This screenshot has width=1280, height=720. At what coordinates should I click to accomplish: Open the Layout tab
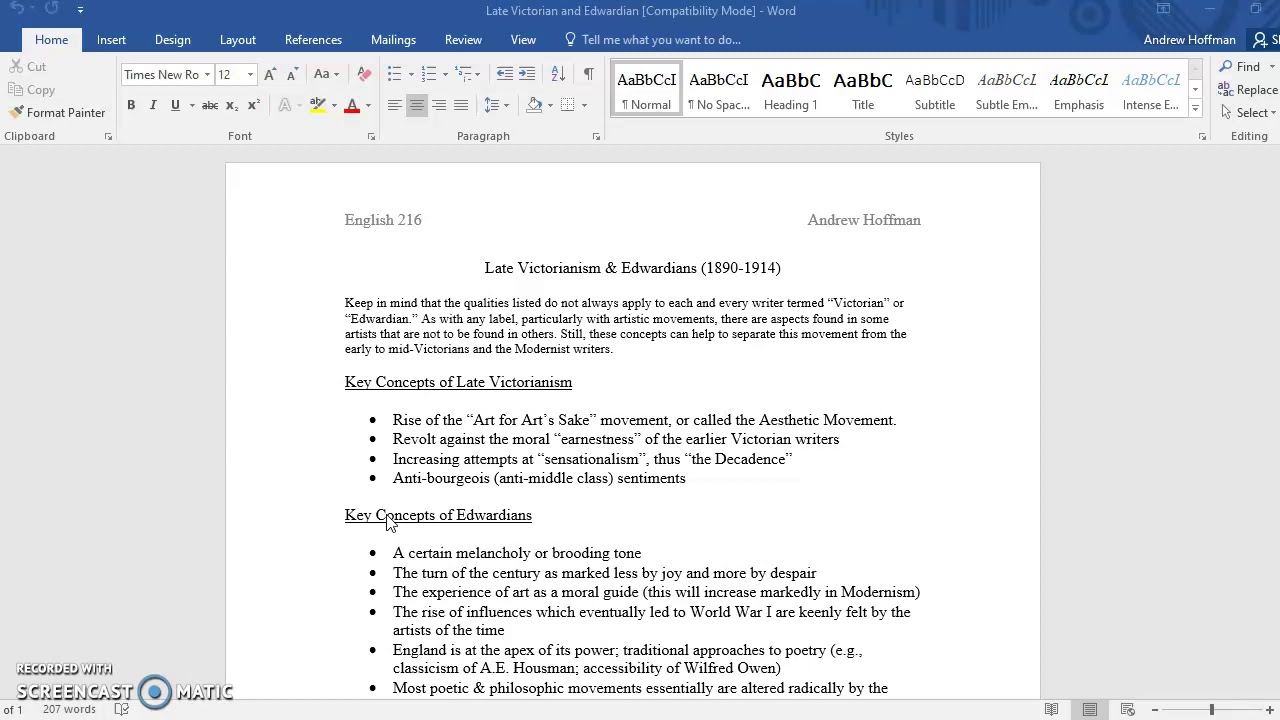238,40
